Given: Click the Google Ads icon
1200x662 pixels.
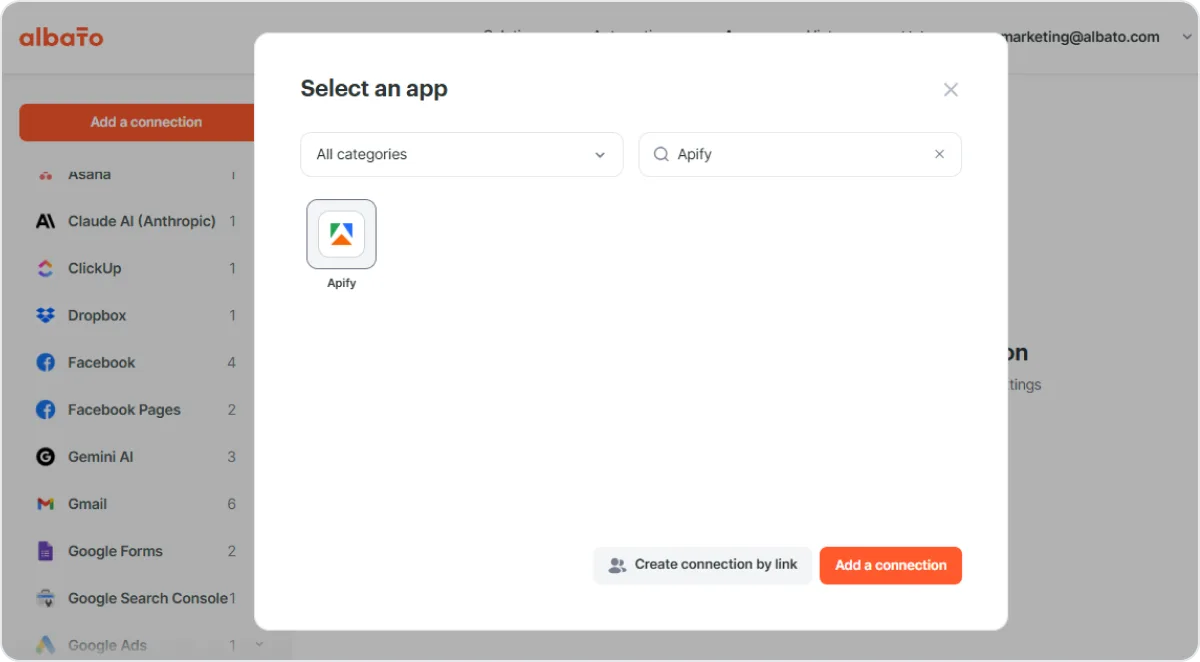Looking at the screenshot, I should (x=45, y=645).
